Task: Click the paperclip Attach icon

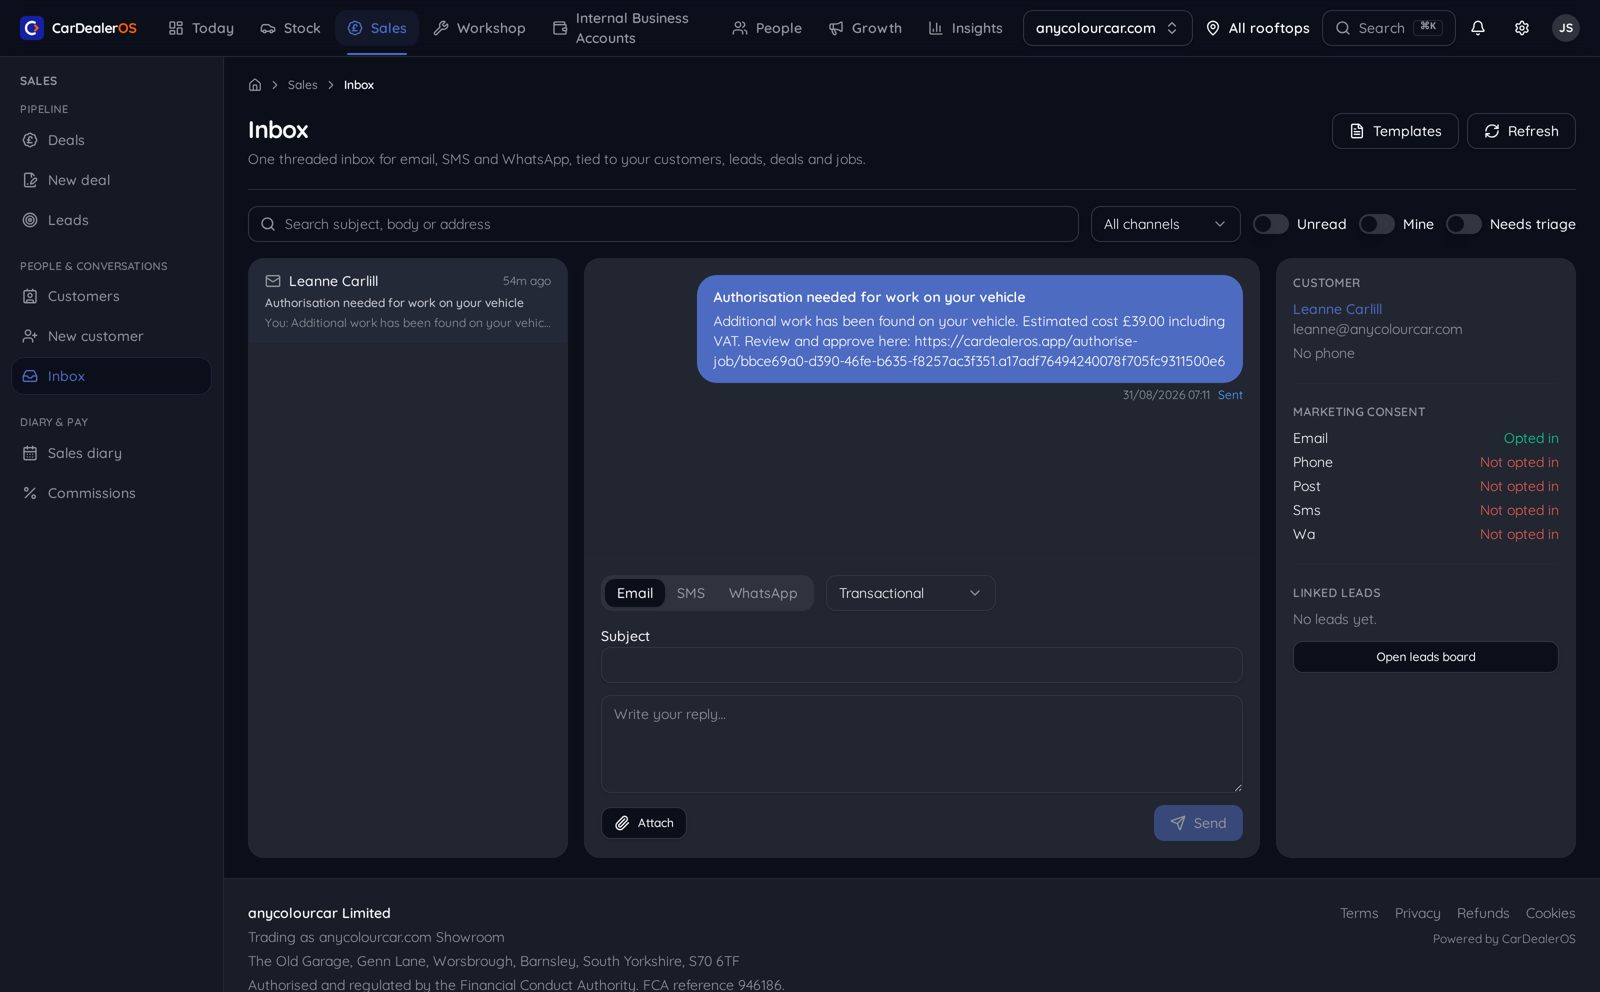Action: [x=622, y=823]
